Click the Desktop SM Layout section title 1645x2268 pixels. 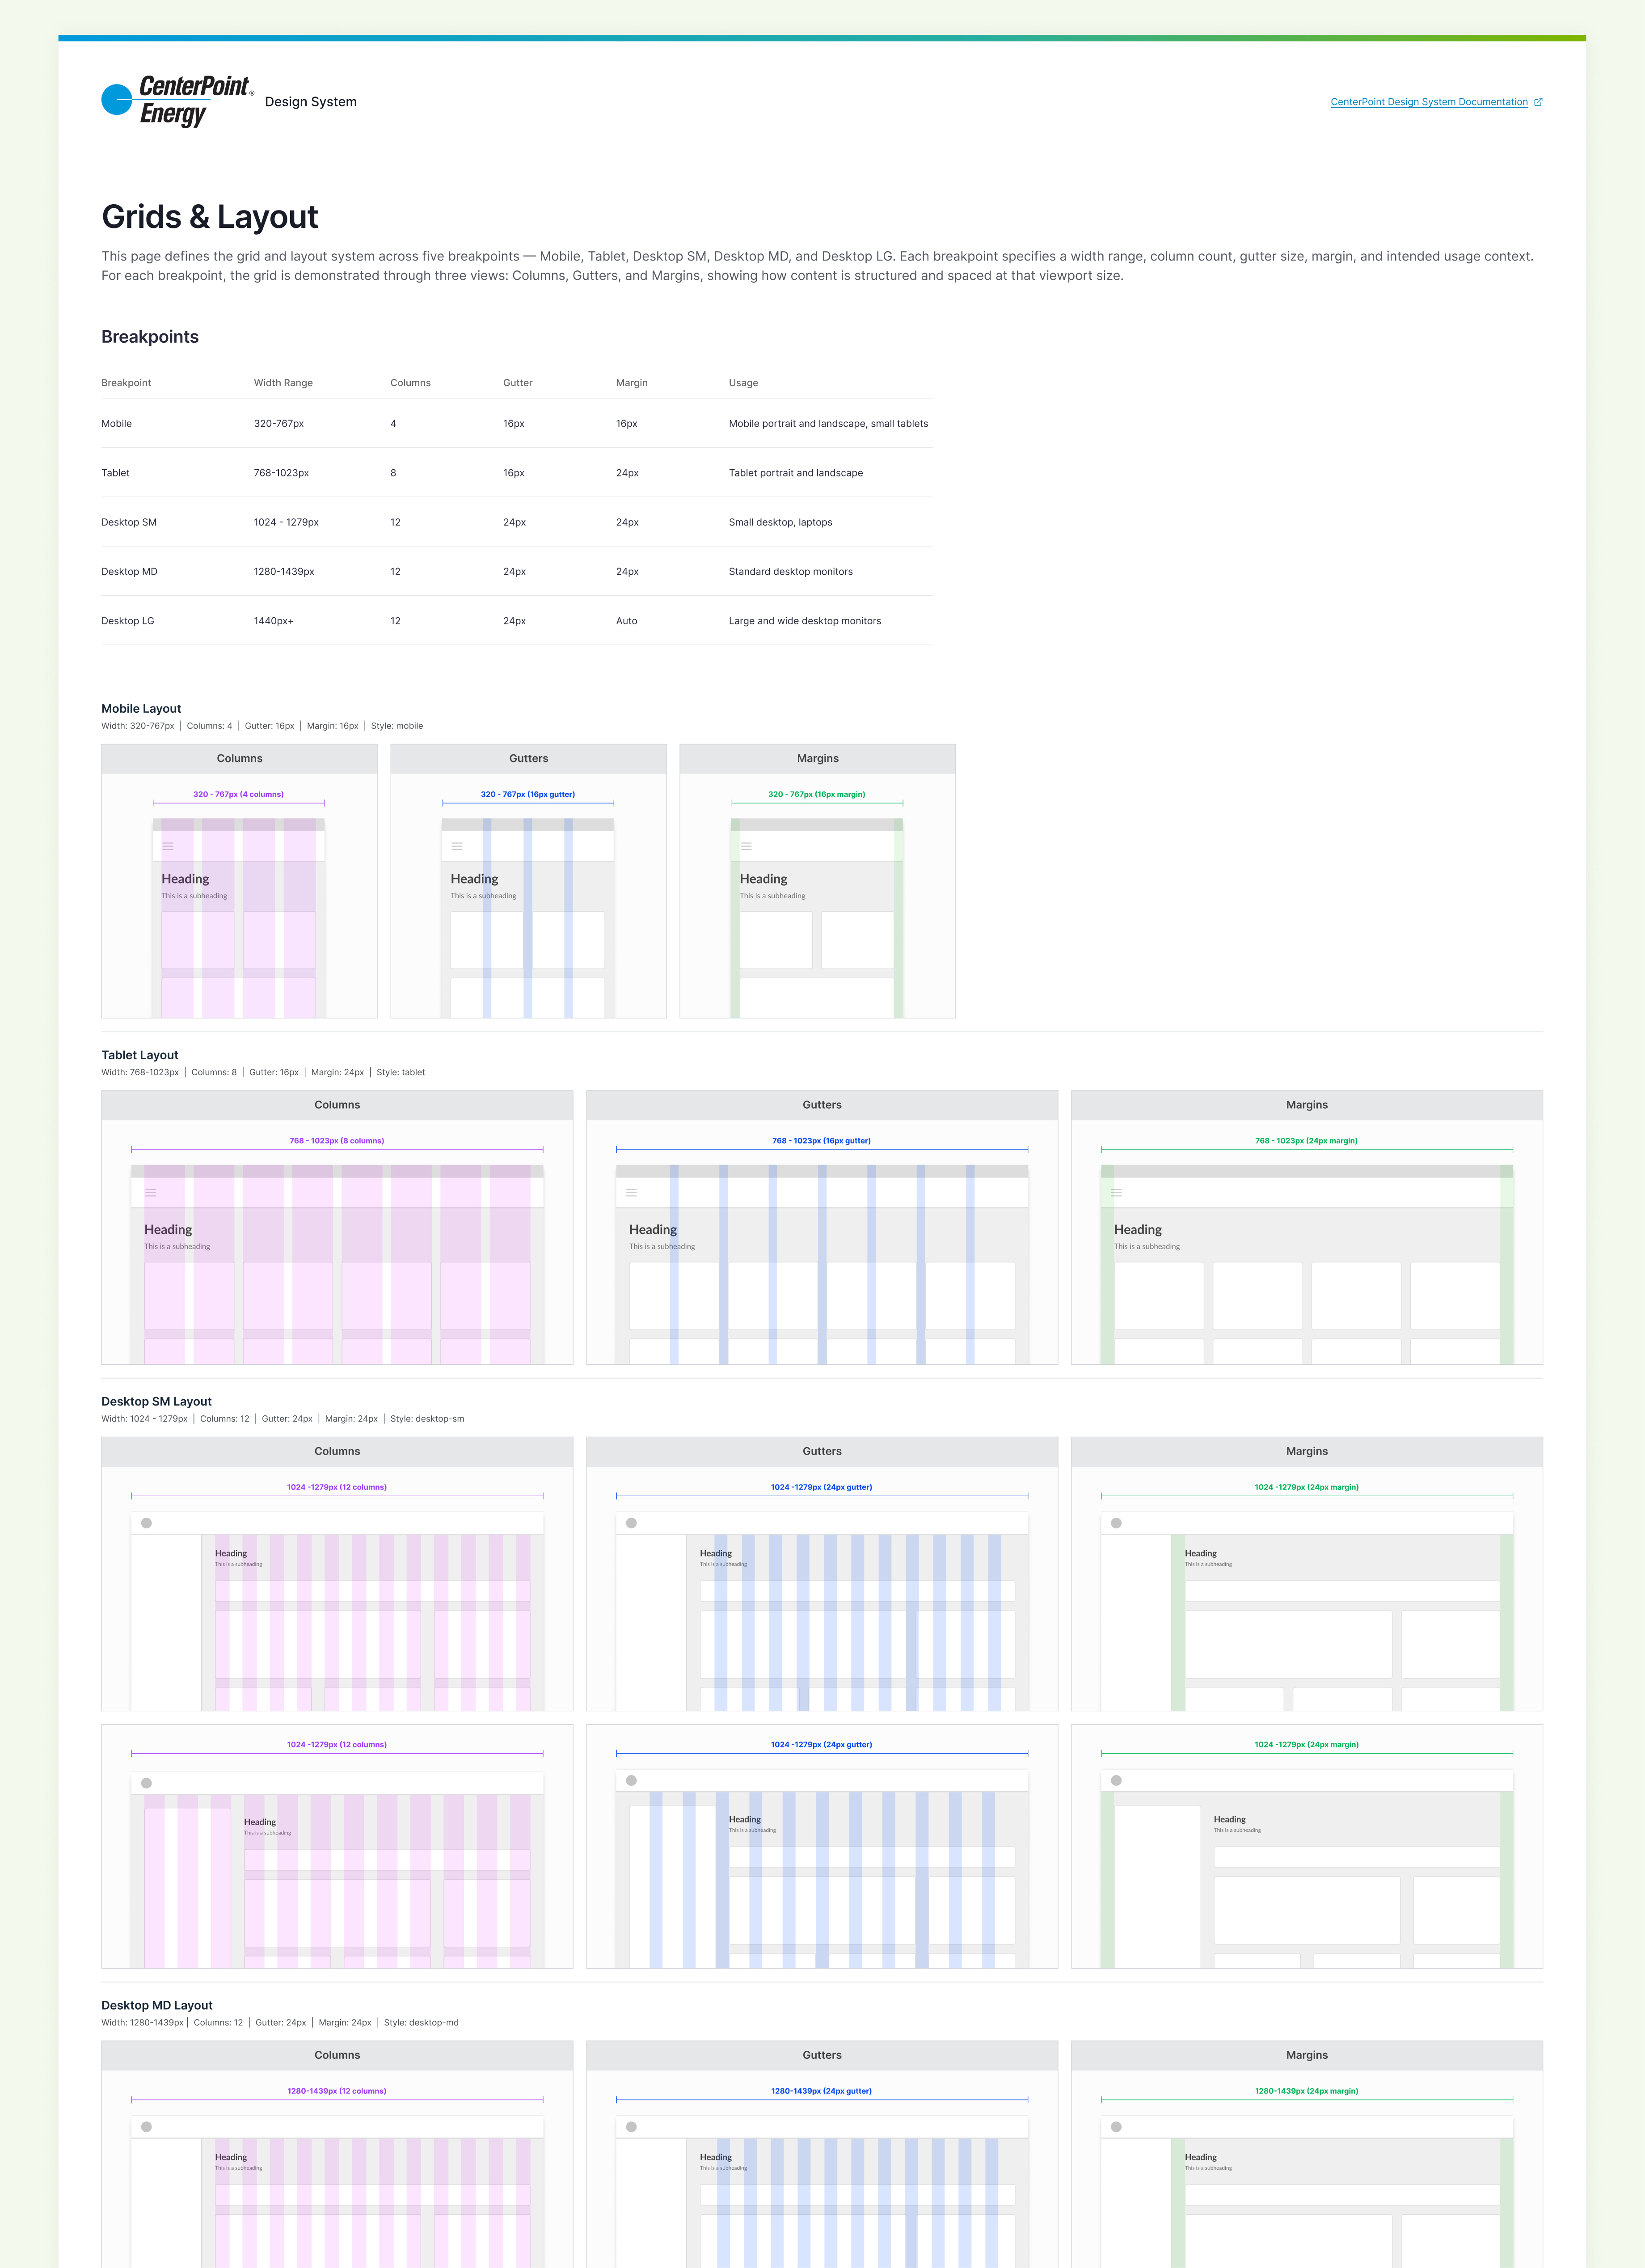[x=156, y=1402]
